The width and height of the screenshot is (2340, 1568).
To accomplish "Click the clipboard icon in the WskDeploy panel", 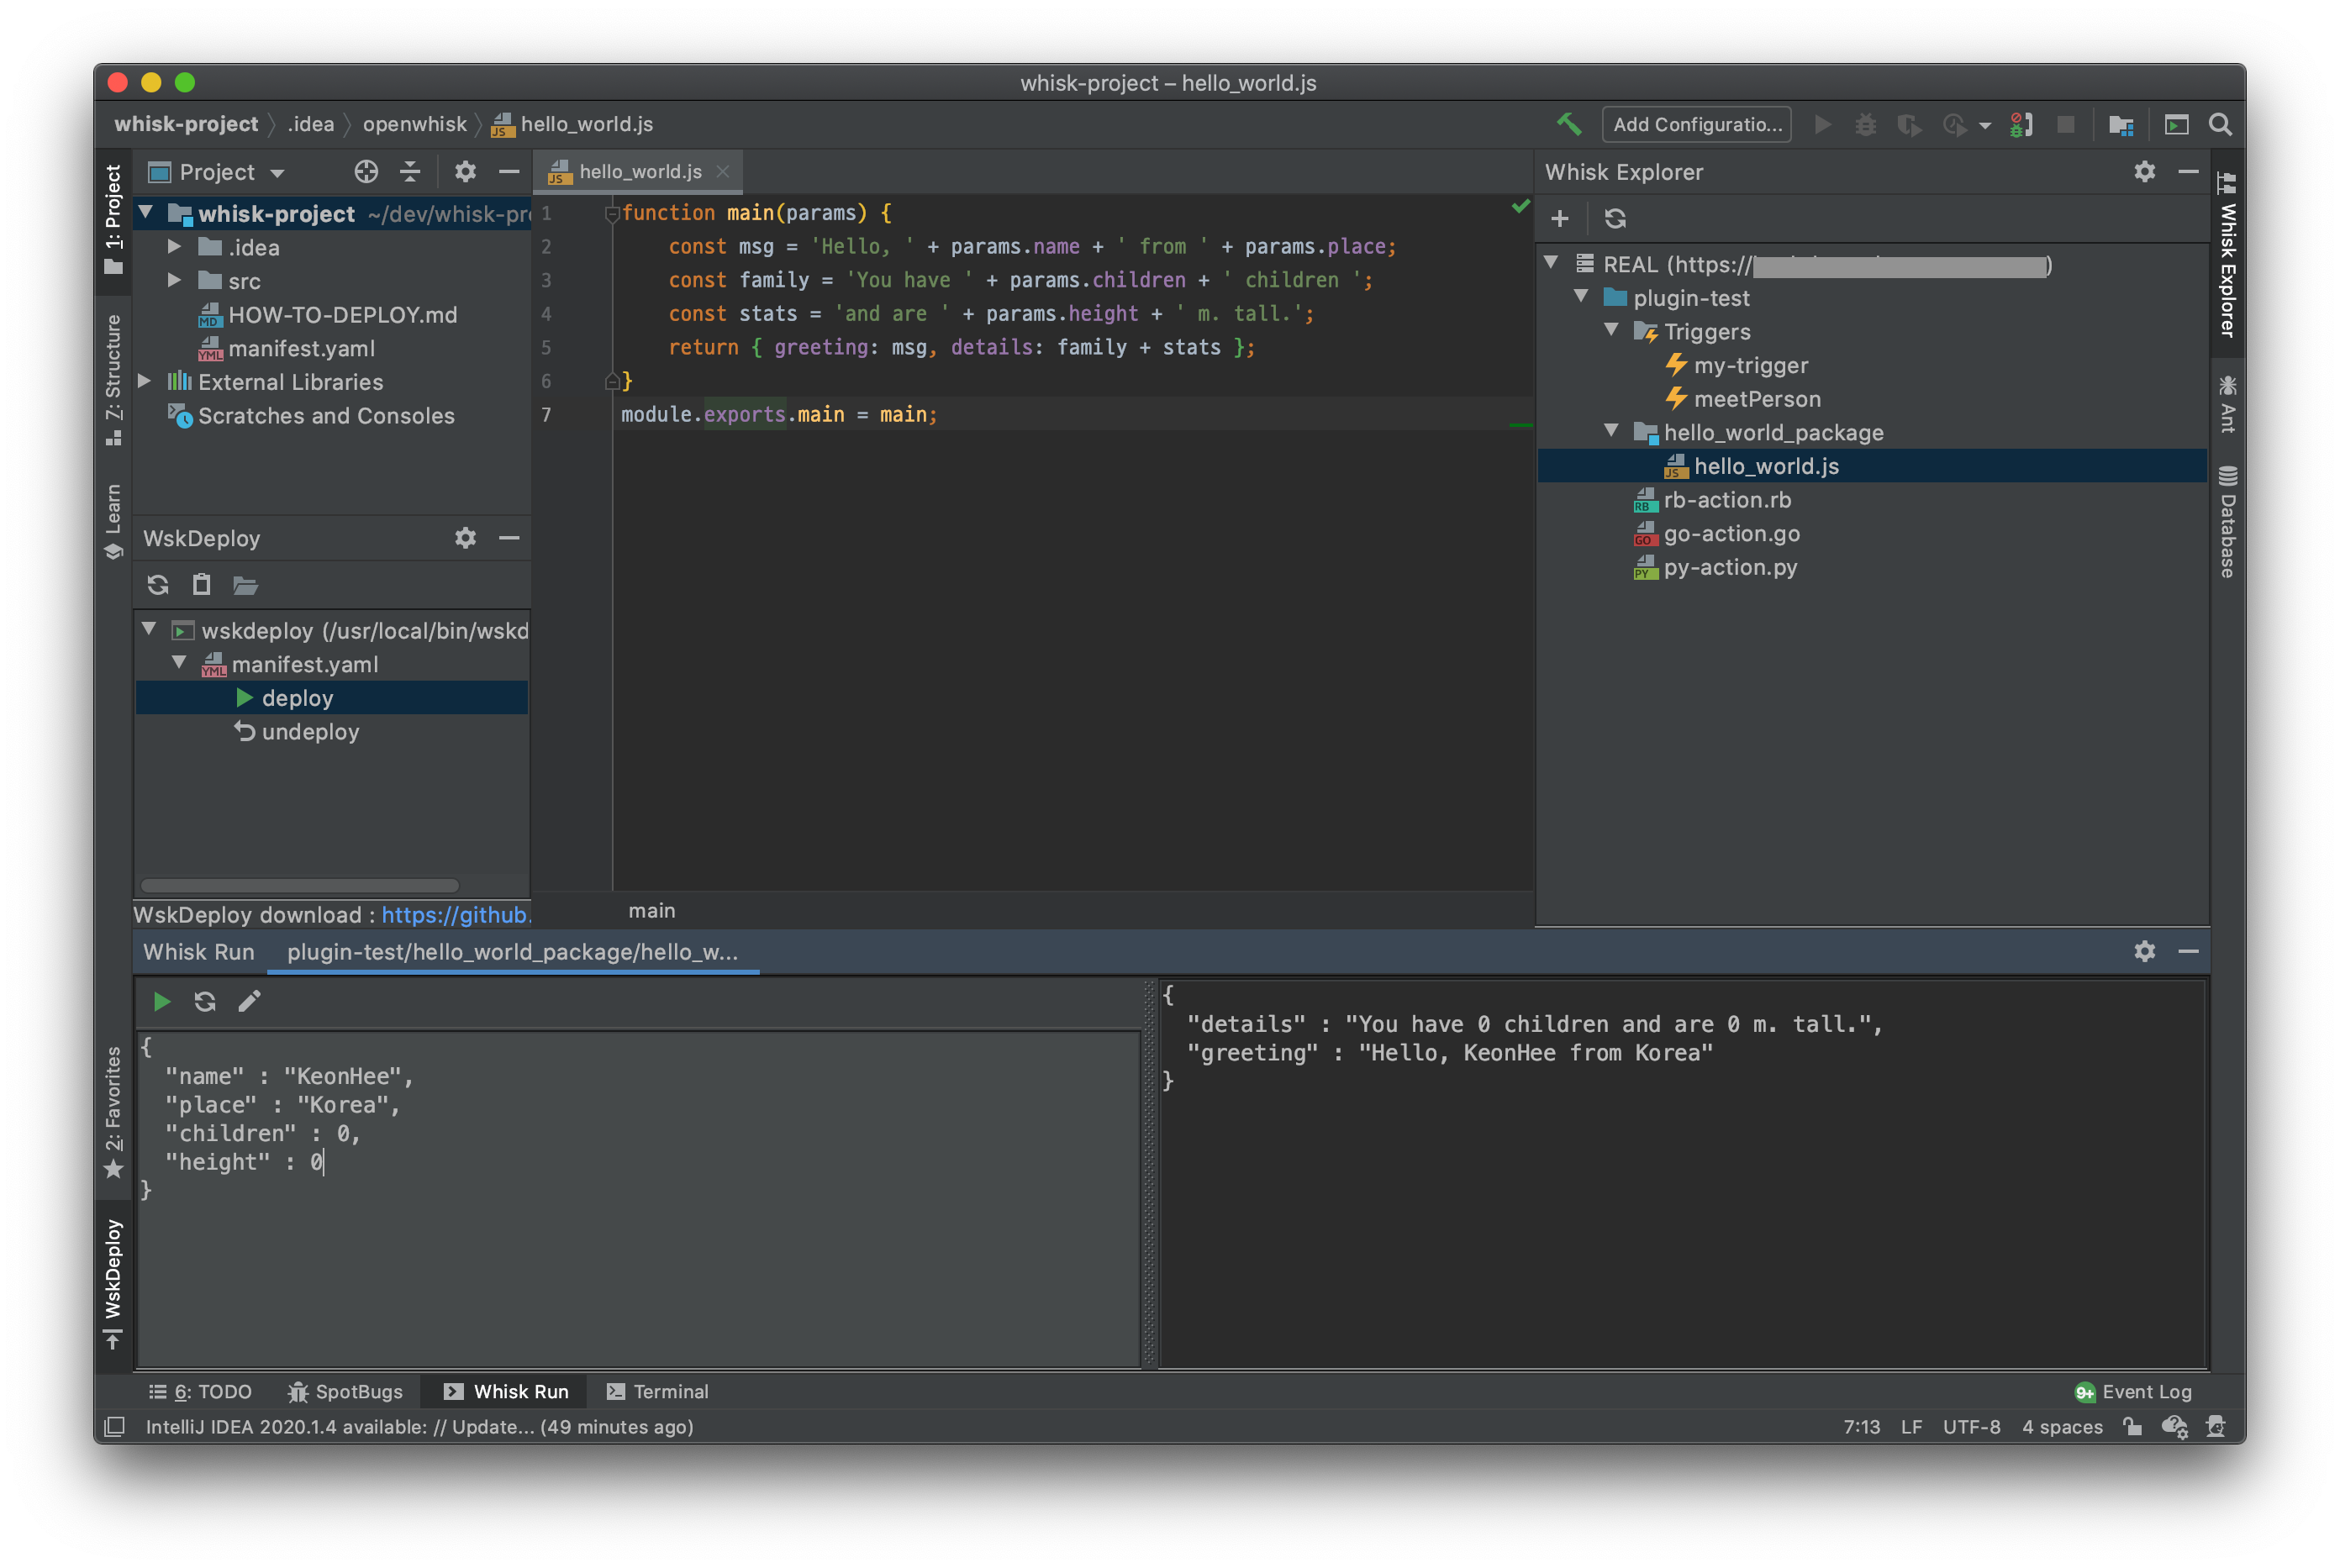I will [202, 585].
